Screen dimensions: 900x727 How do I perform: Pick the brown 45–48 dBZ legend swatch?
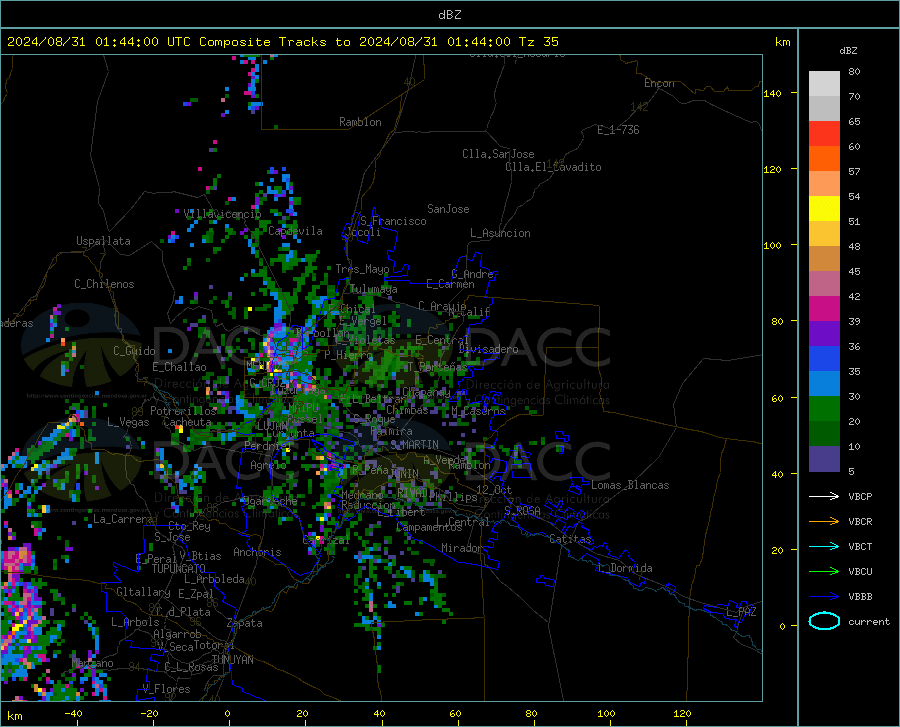tap(824, 259)
